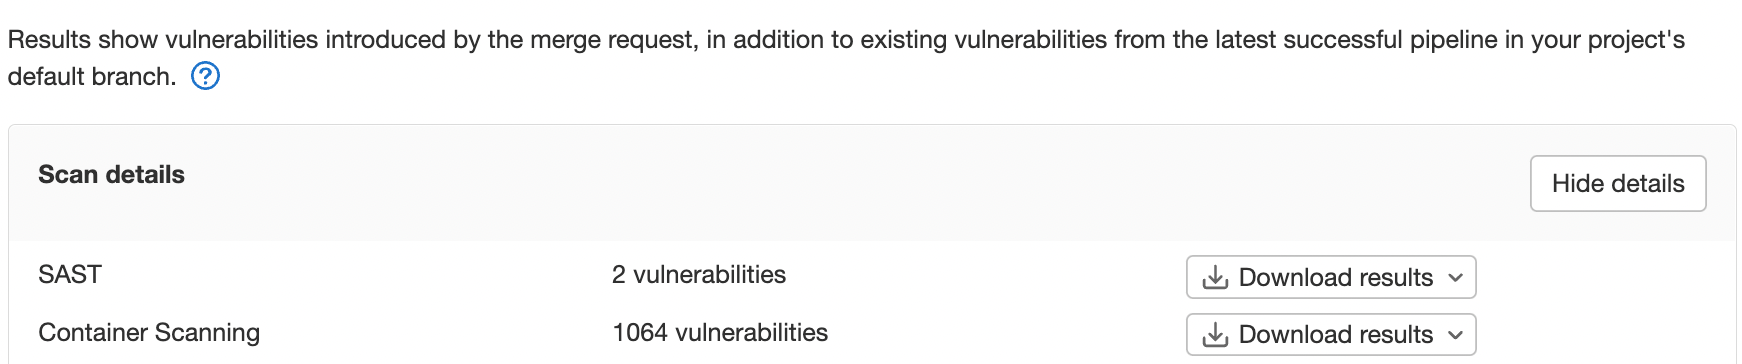
Task: Expand the SAST Download results chevron
Action: (1456, 278)
